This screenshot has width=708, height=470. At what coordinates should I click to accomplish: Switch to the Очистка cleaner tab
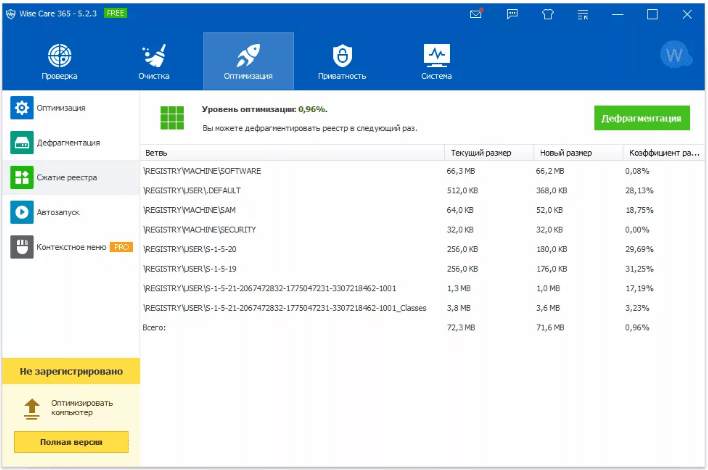154,61
